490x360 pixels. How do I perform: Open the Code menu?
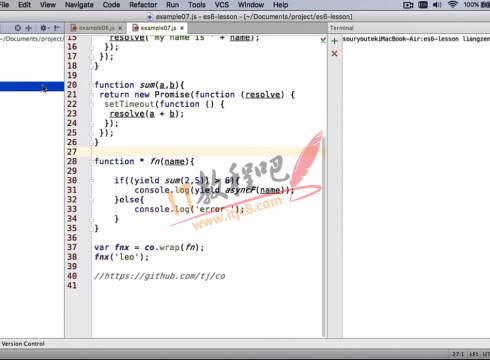(111, 5)
